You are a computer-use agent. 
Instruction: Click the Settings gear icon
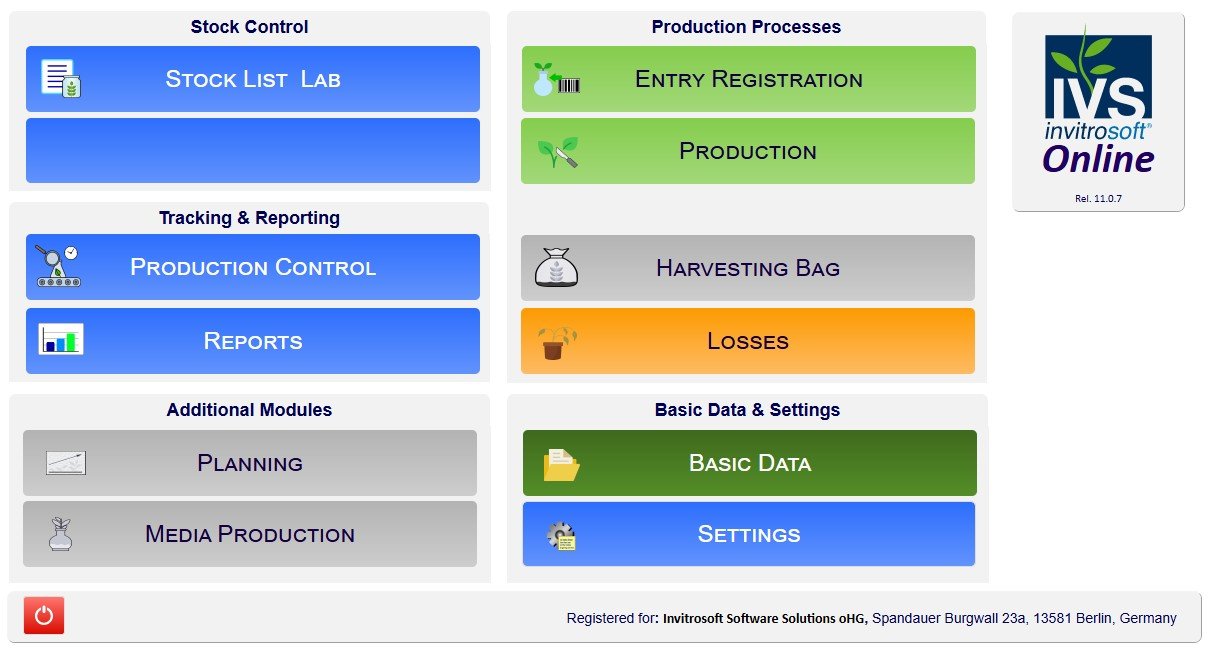tap(561, 536)
